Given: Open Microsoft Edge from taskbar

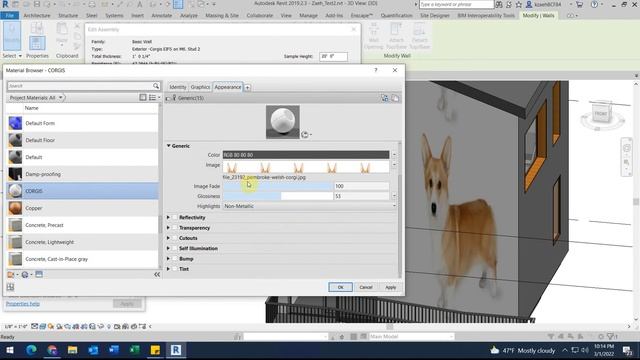Looking at the screenshot, I should coord(31,350).
